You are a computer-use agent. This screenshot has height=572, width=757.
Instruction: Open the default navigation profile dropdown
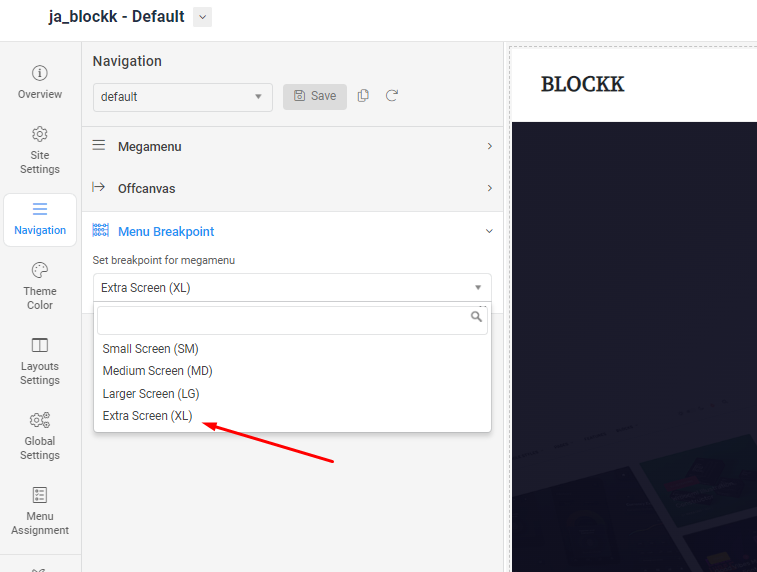(x=182, y=97)
